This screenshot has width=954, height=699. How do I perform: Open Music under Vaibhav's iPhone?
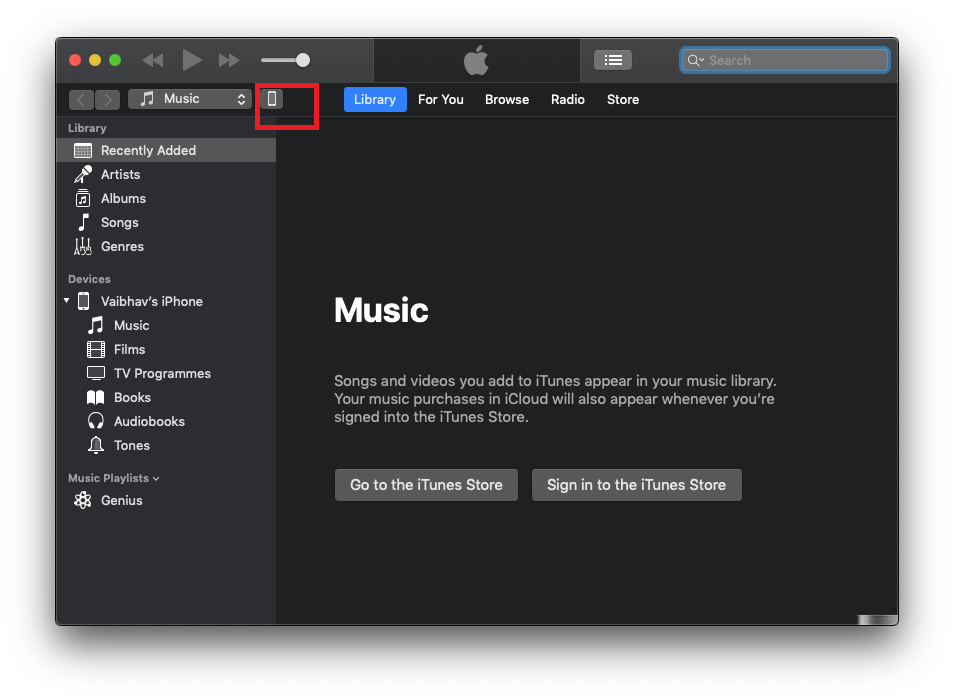(x=131, y=325)
